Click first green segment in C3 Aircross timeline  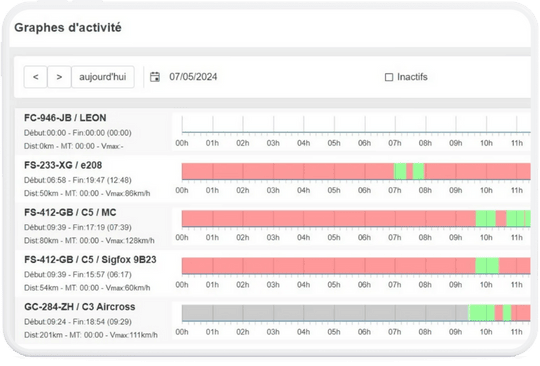481,313
